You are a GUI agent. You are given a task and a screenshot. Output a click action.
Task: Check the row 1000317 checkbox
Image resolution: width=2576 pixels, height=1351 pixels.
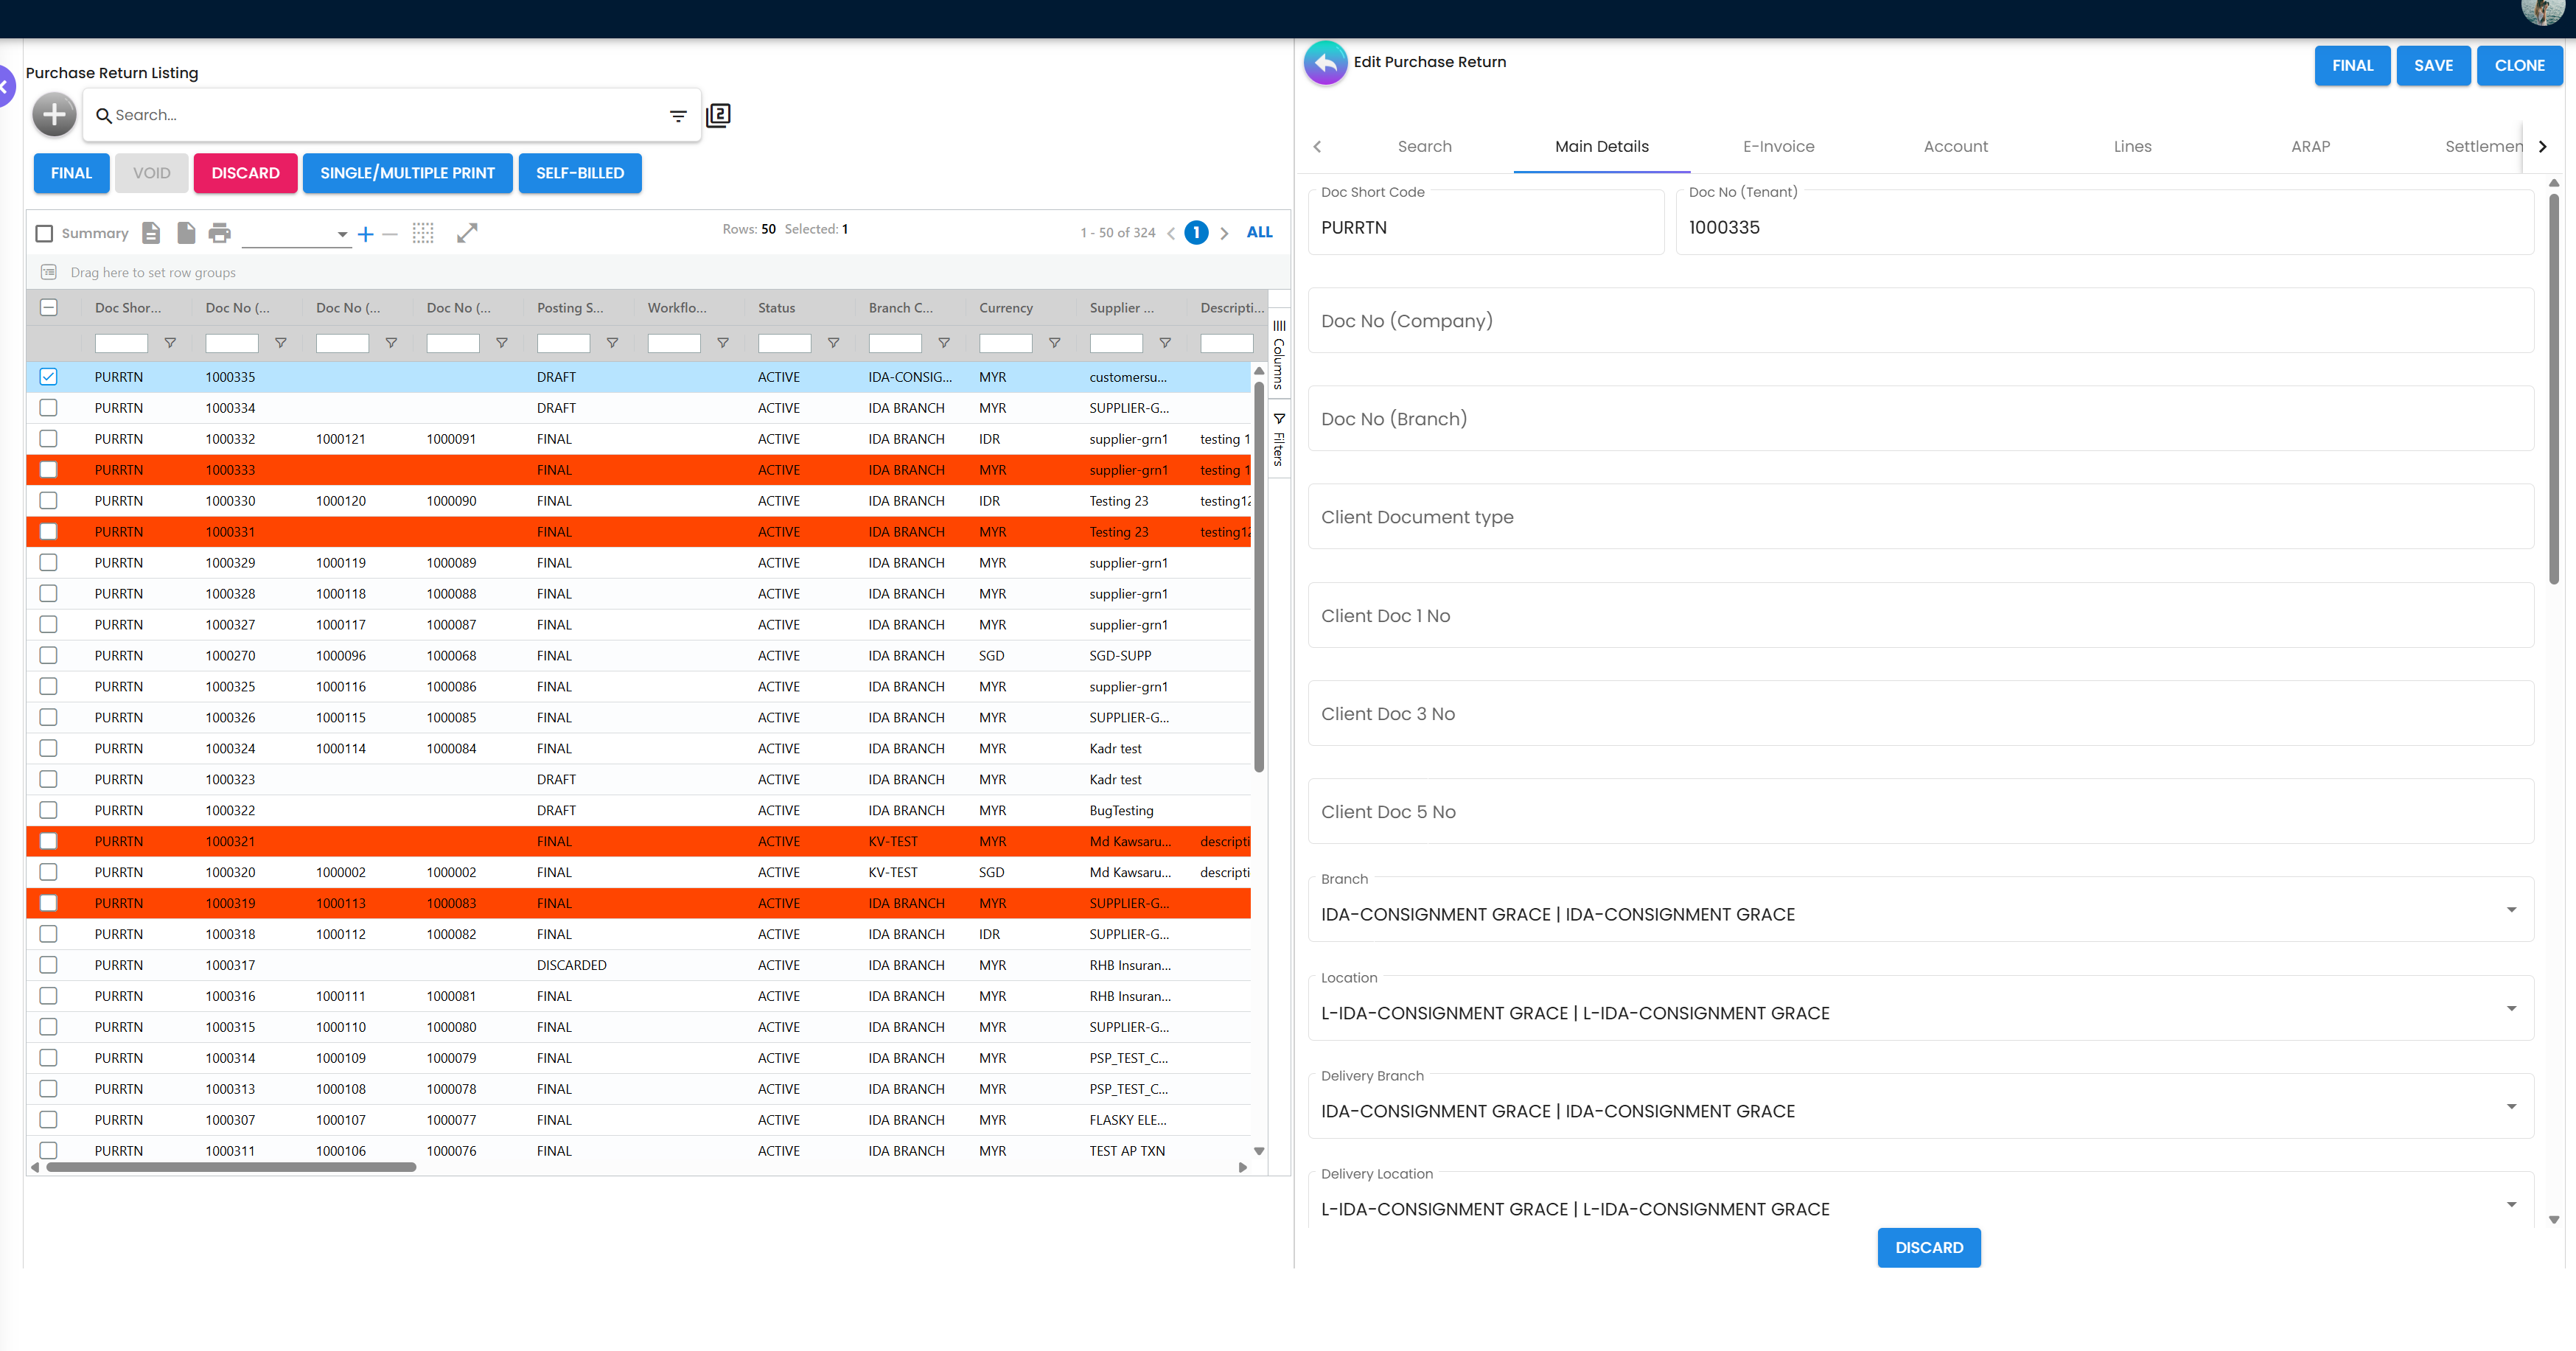[x=48, y=965]
